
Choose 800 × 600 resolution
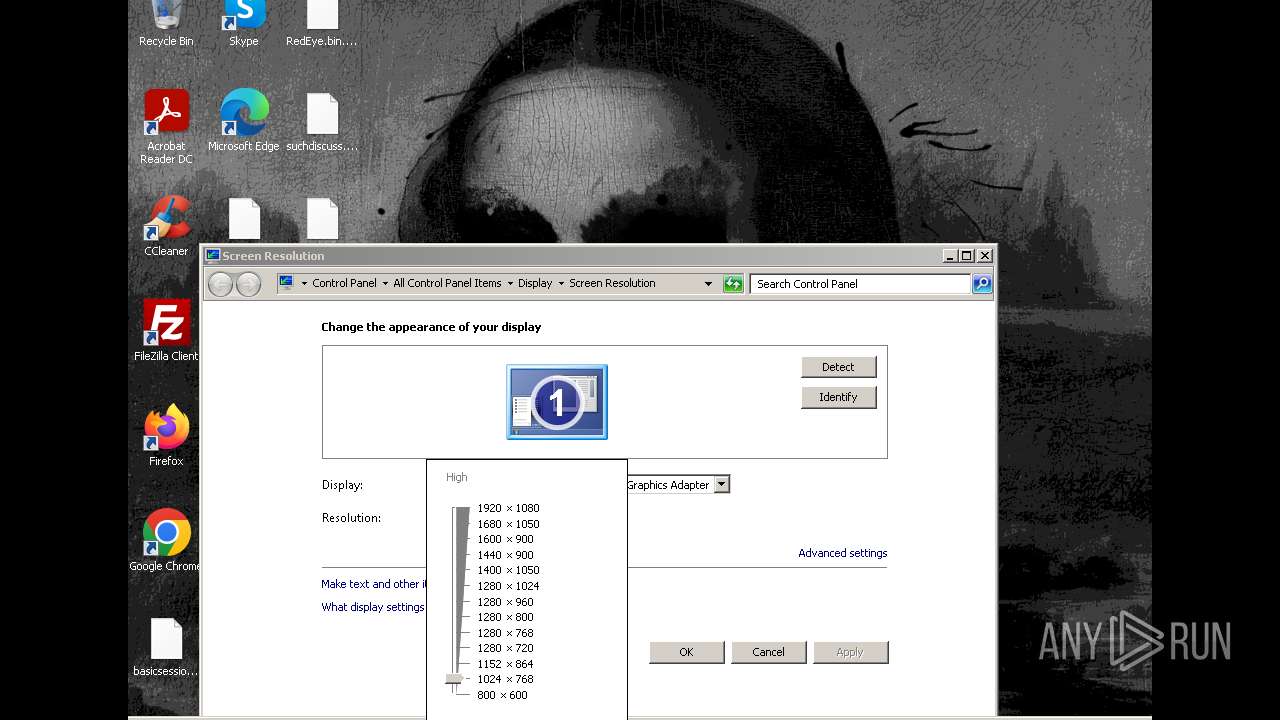point(502,695)
